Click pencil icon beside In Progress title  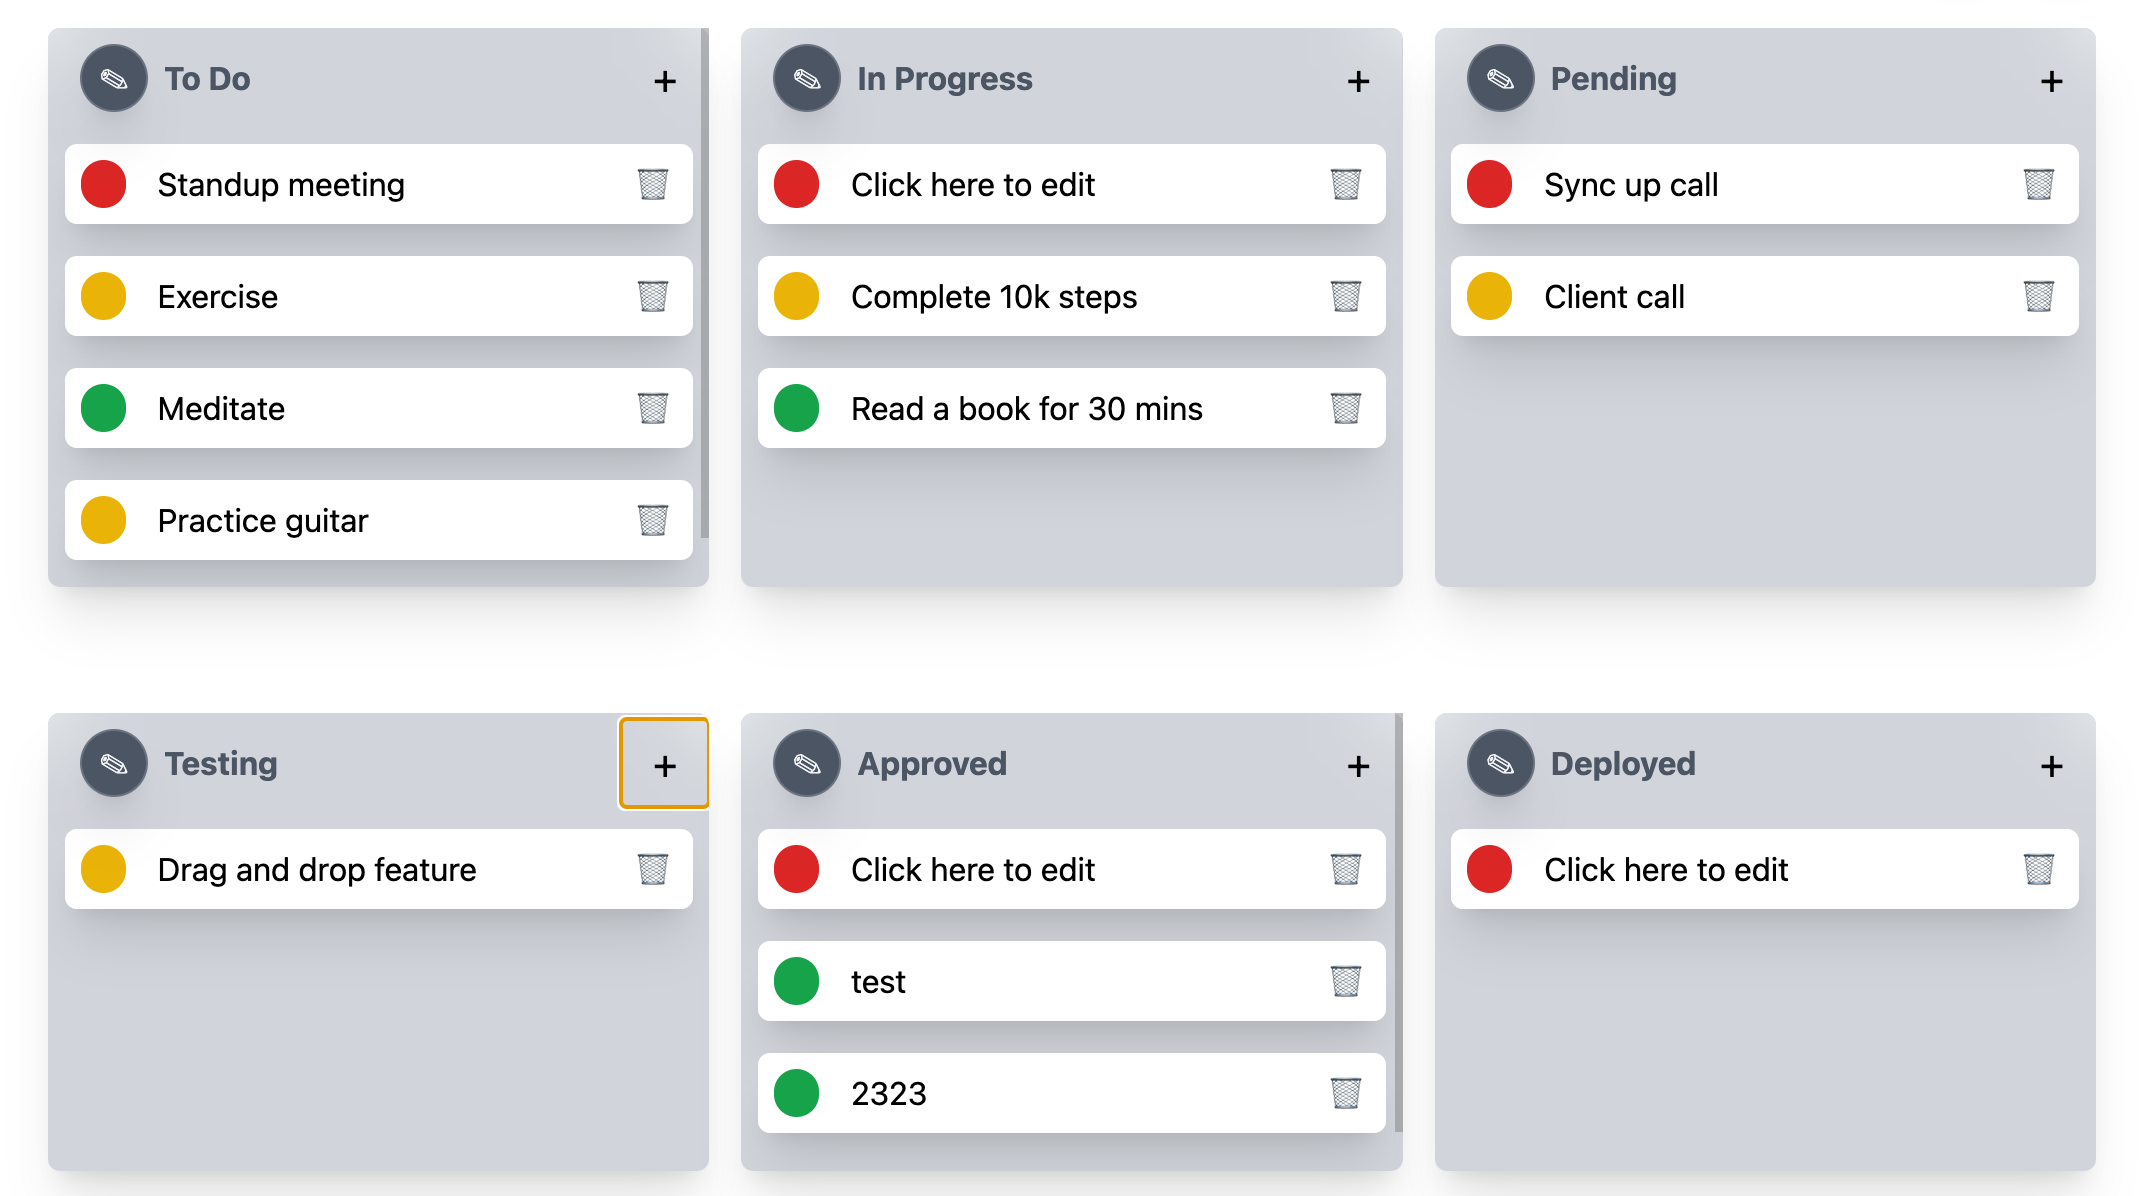click(x=807, y=78)
